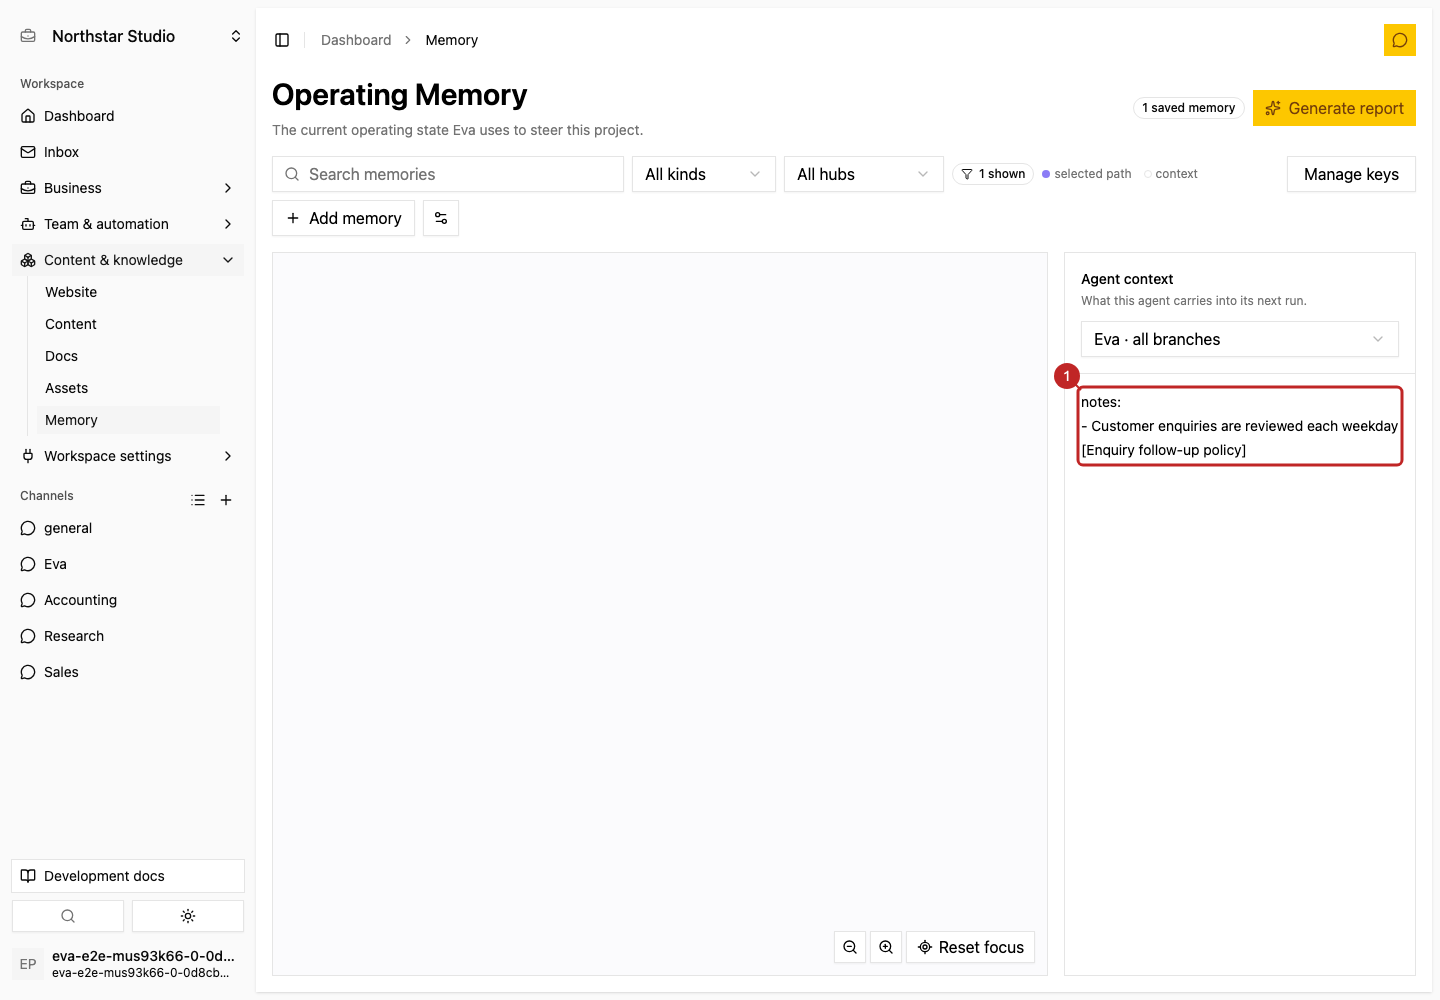The height and width of the screenshot is (1000, 1440).
Task: Open the Eva channel
Action: [x=128, y=564]
